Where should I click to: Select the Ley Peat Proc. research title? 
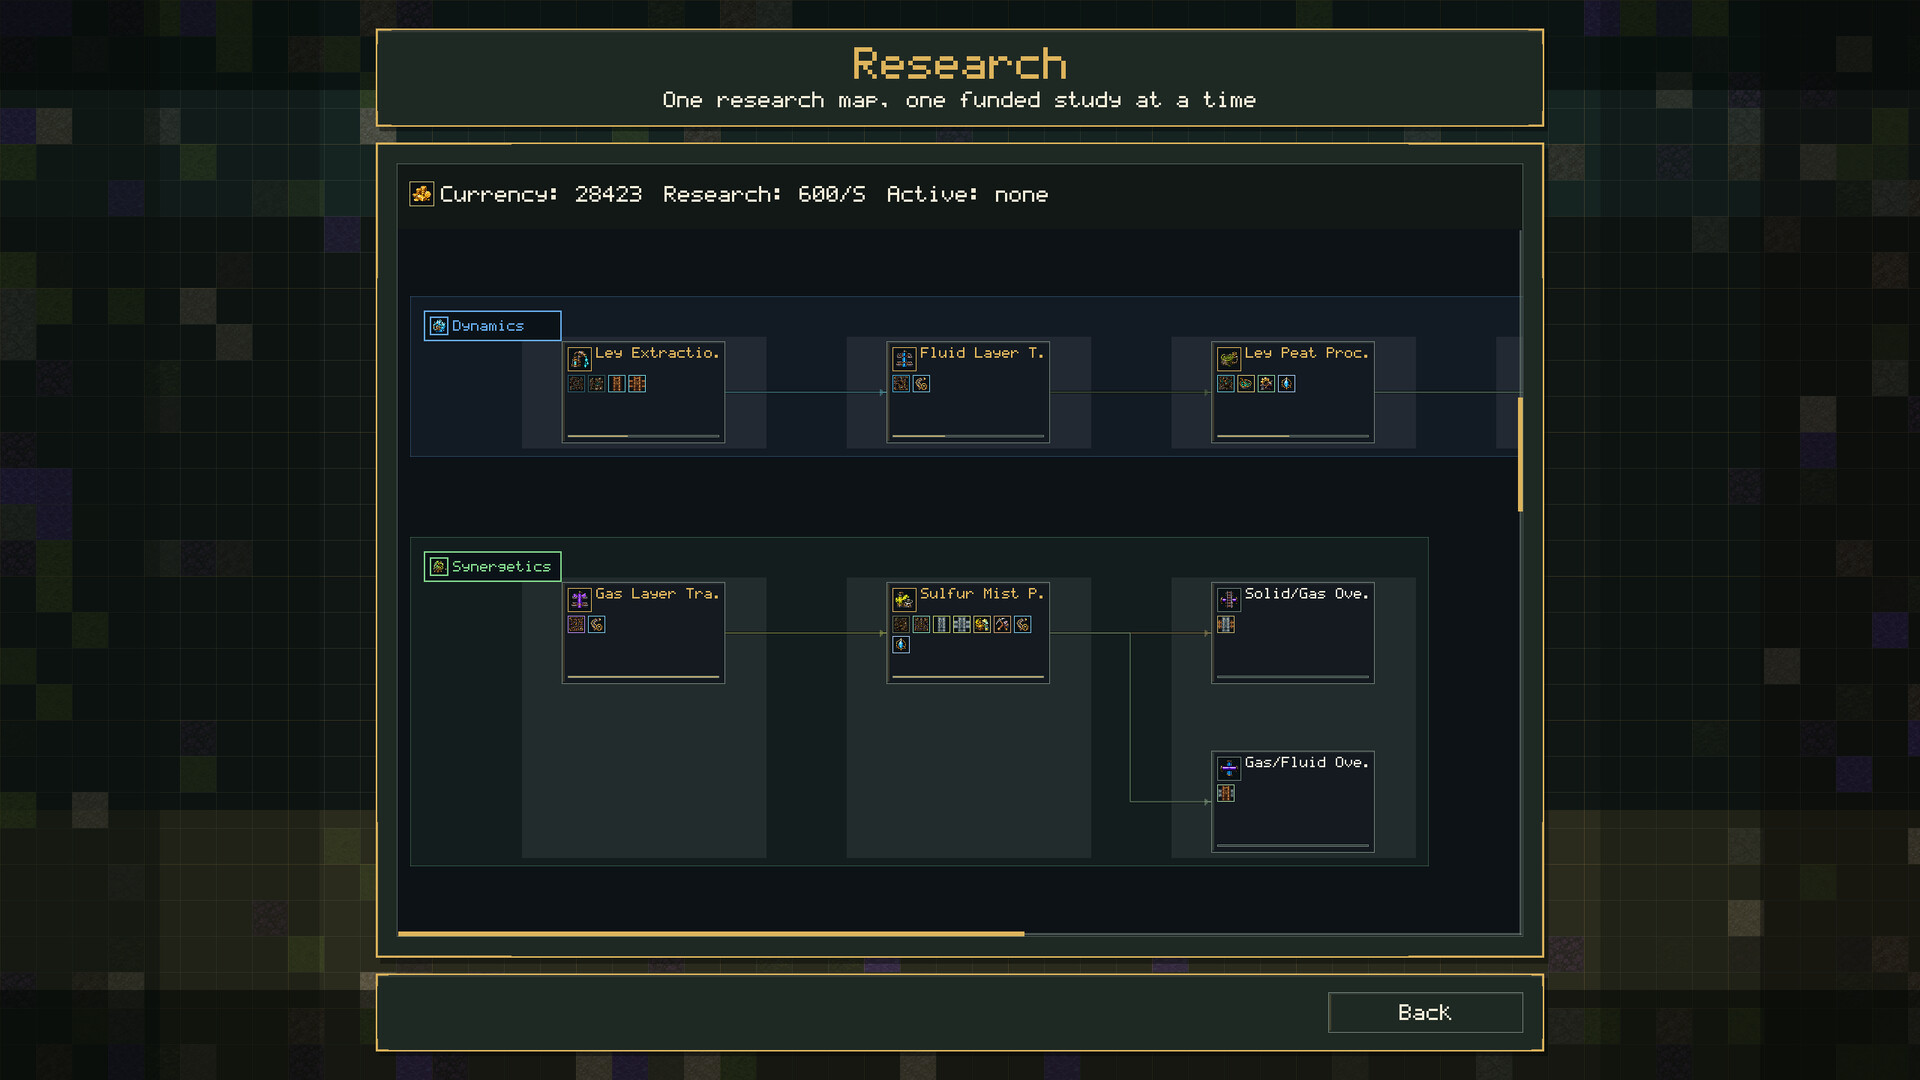click(1307, 353)
